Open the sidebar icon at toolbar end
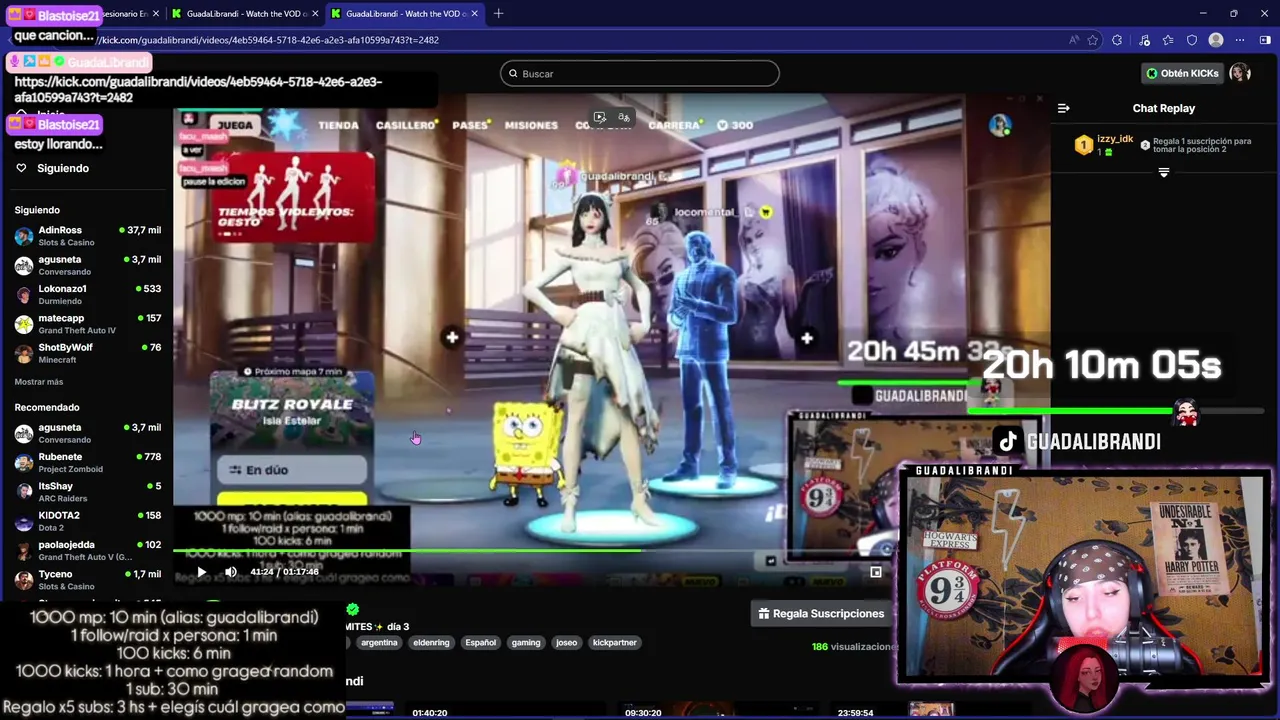Image resolution: width=1280 pixels, height=720 pixels. [x=1265, y=40]
